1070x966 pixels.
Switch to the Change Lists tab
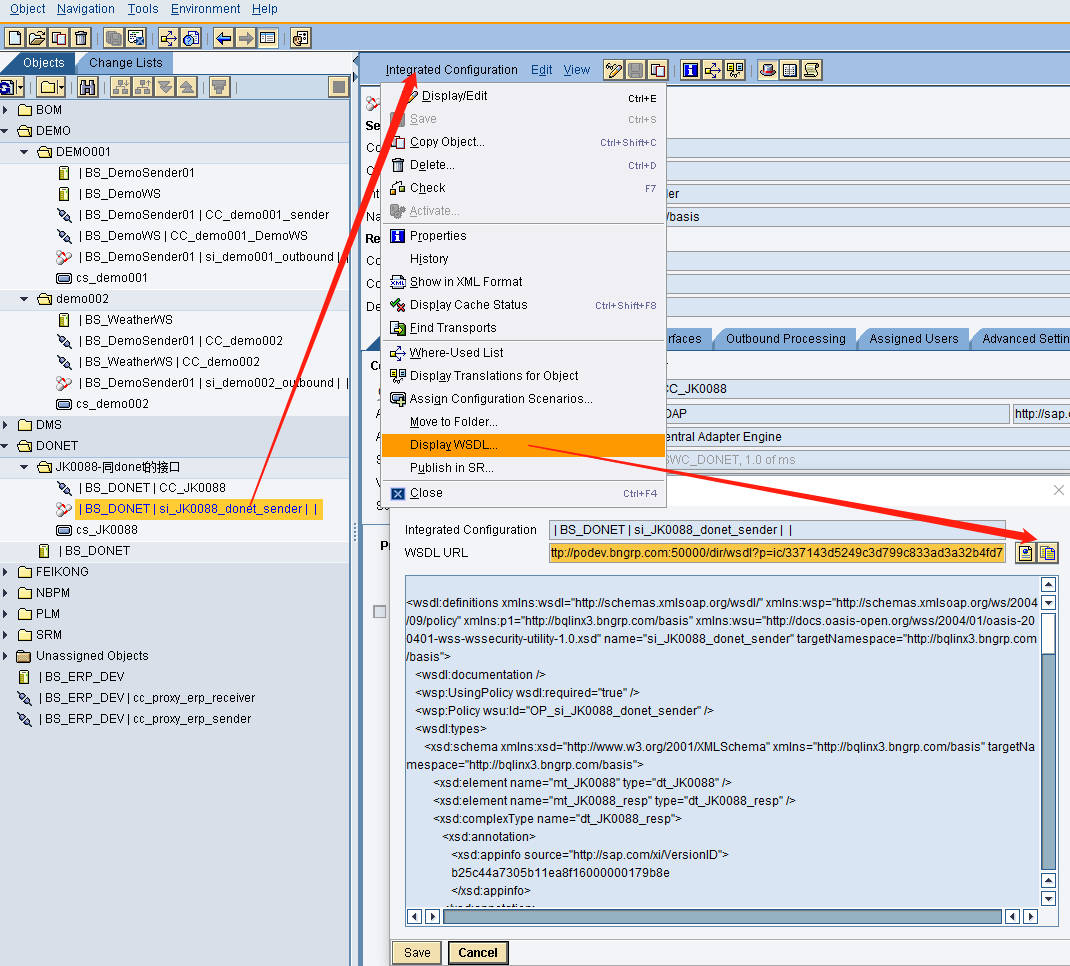click(x=125, y=62)
